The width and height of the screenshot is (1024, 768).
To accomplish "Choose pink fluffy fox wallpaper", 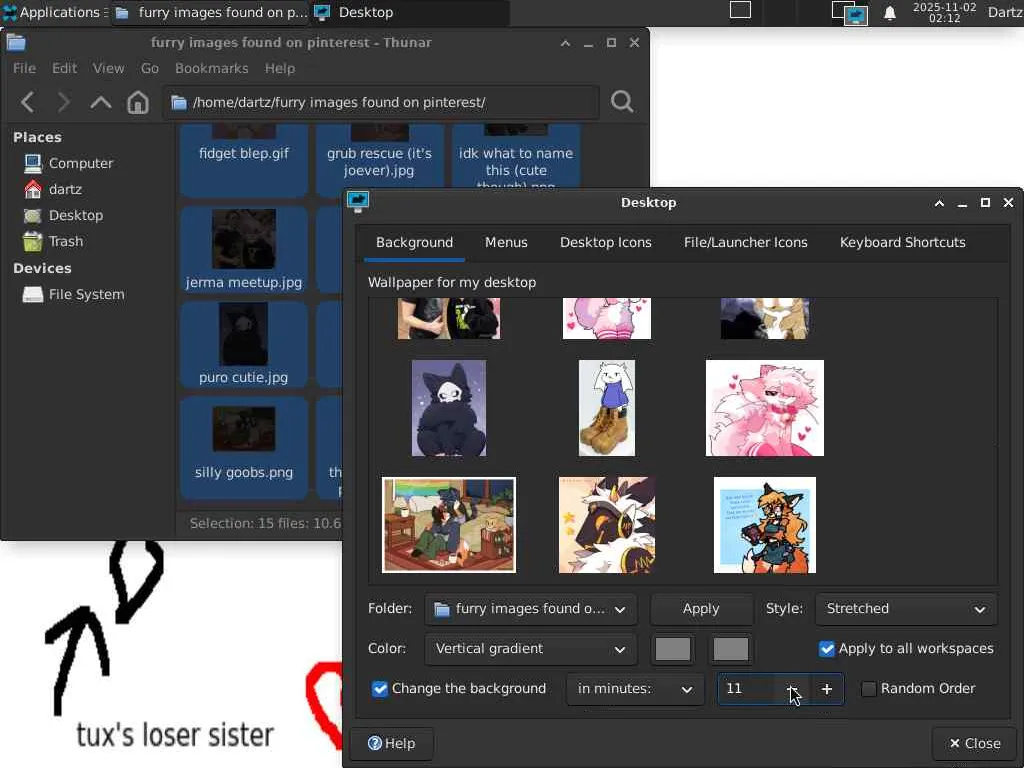I will (x=765, y=408).
